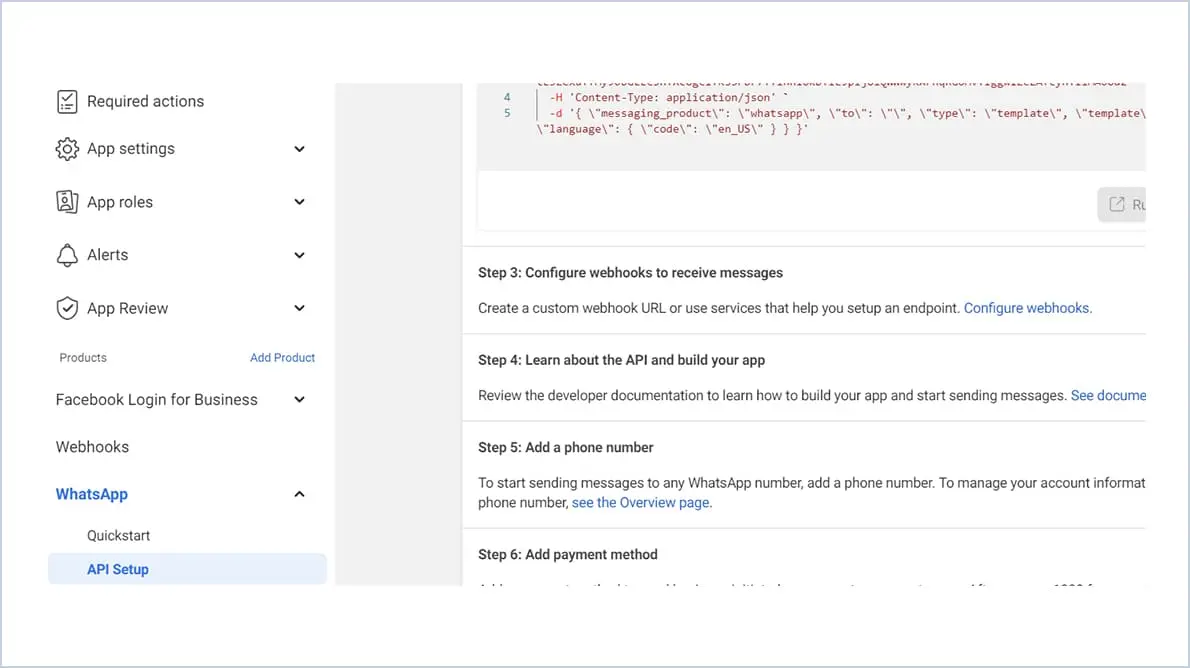
Task: Expand the App roles chevron
Action: click(x=299, y=202)
